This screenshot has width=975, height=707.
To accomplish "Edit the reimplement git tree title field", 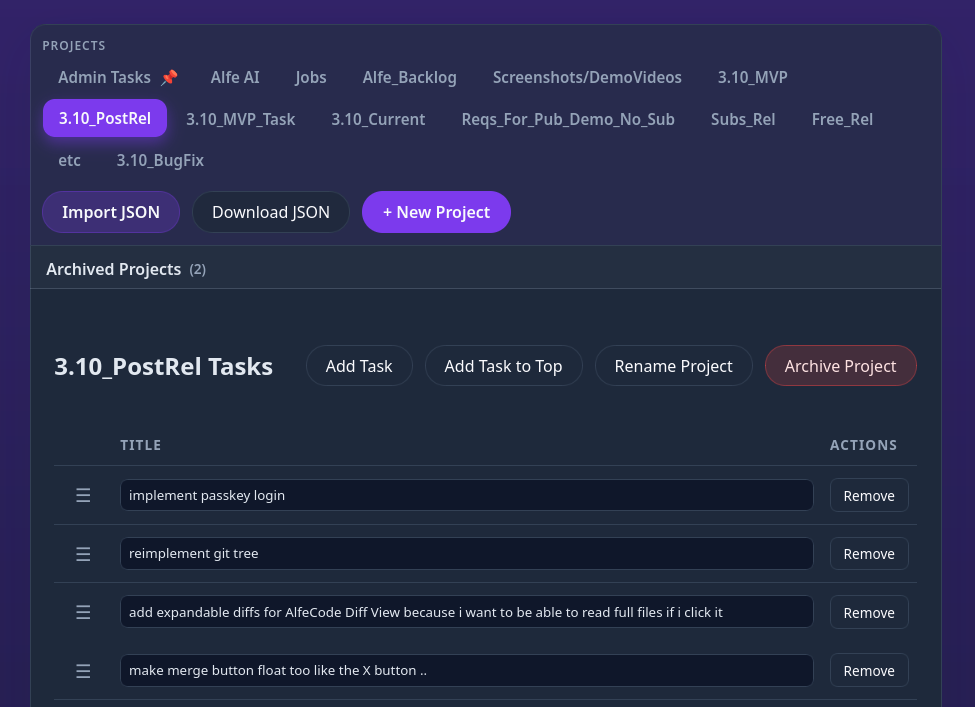I will tap(466, 554).
